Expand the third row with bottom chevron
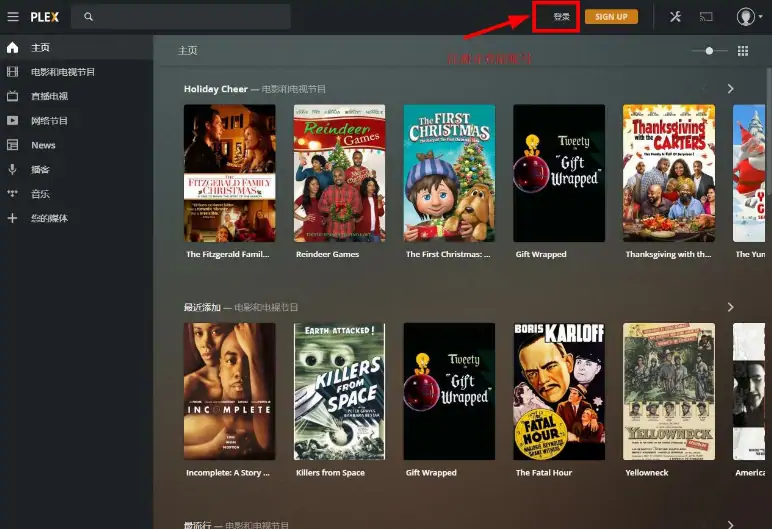 click(731, 525)
